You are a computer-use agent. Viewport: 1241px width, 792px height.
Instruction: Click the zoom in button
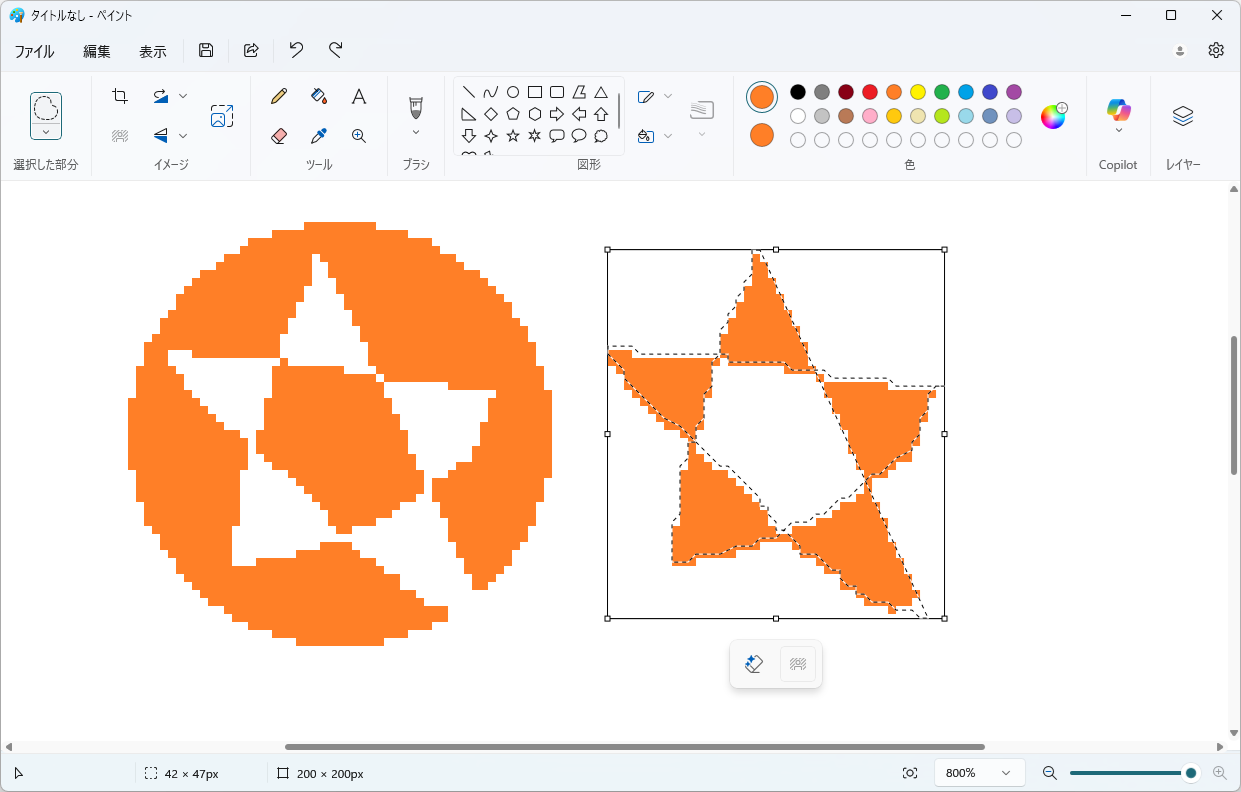(x=1220, y=773)
